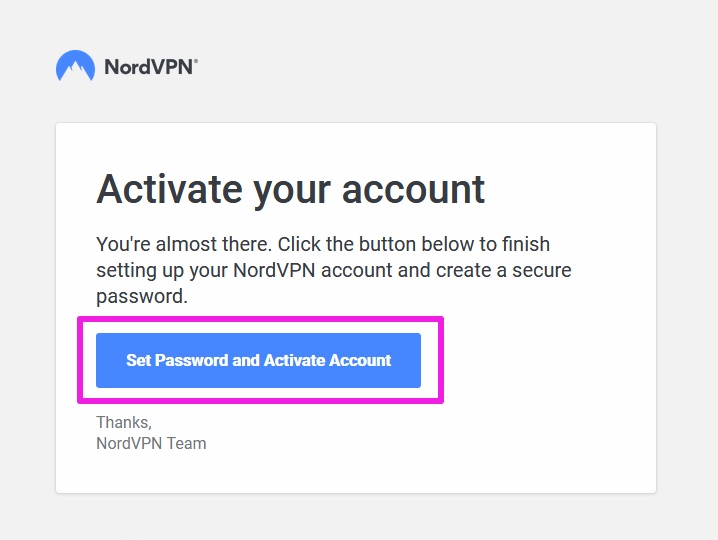Viewport: 718px width, 540px height.
Task: Click the word "password." ending the paragraph
Action: [142, 296]
